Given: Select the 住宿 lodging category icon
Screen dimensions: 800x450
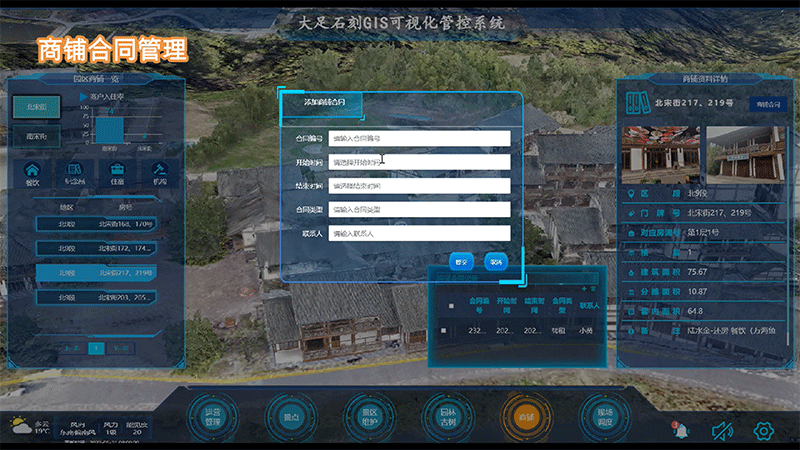Looking at the screenshot, I should pos(118,173).
